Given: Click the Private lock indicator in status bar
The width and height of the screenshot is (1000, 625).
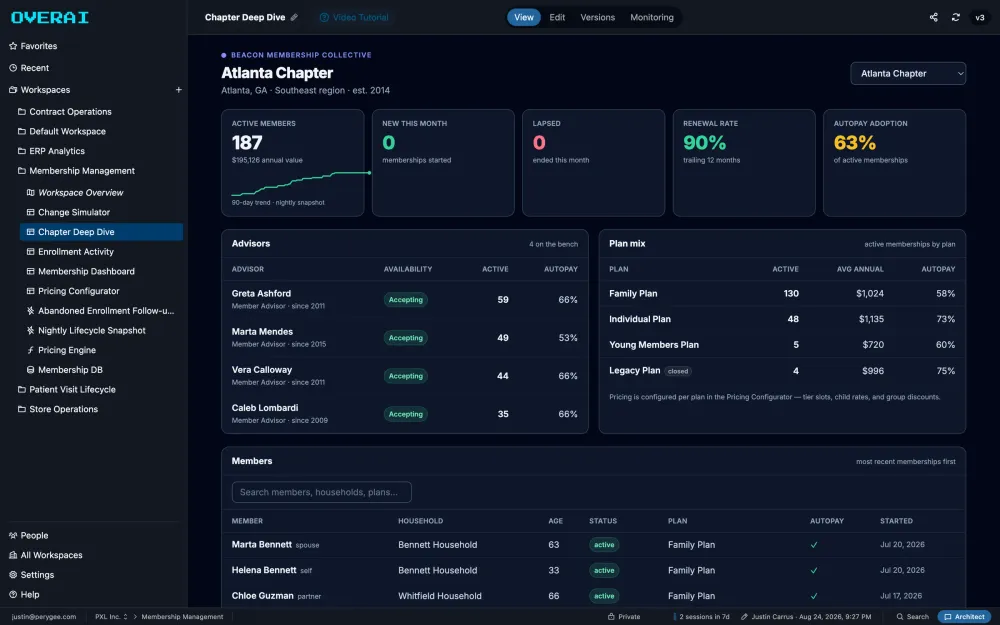Looking at the screenshot, I should pos(624,617).
